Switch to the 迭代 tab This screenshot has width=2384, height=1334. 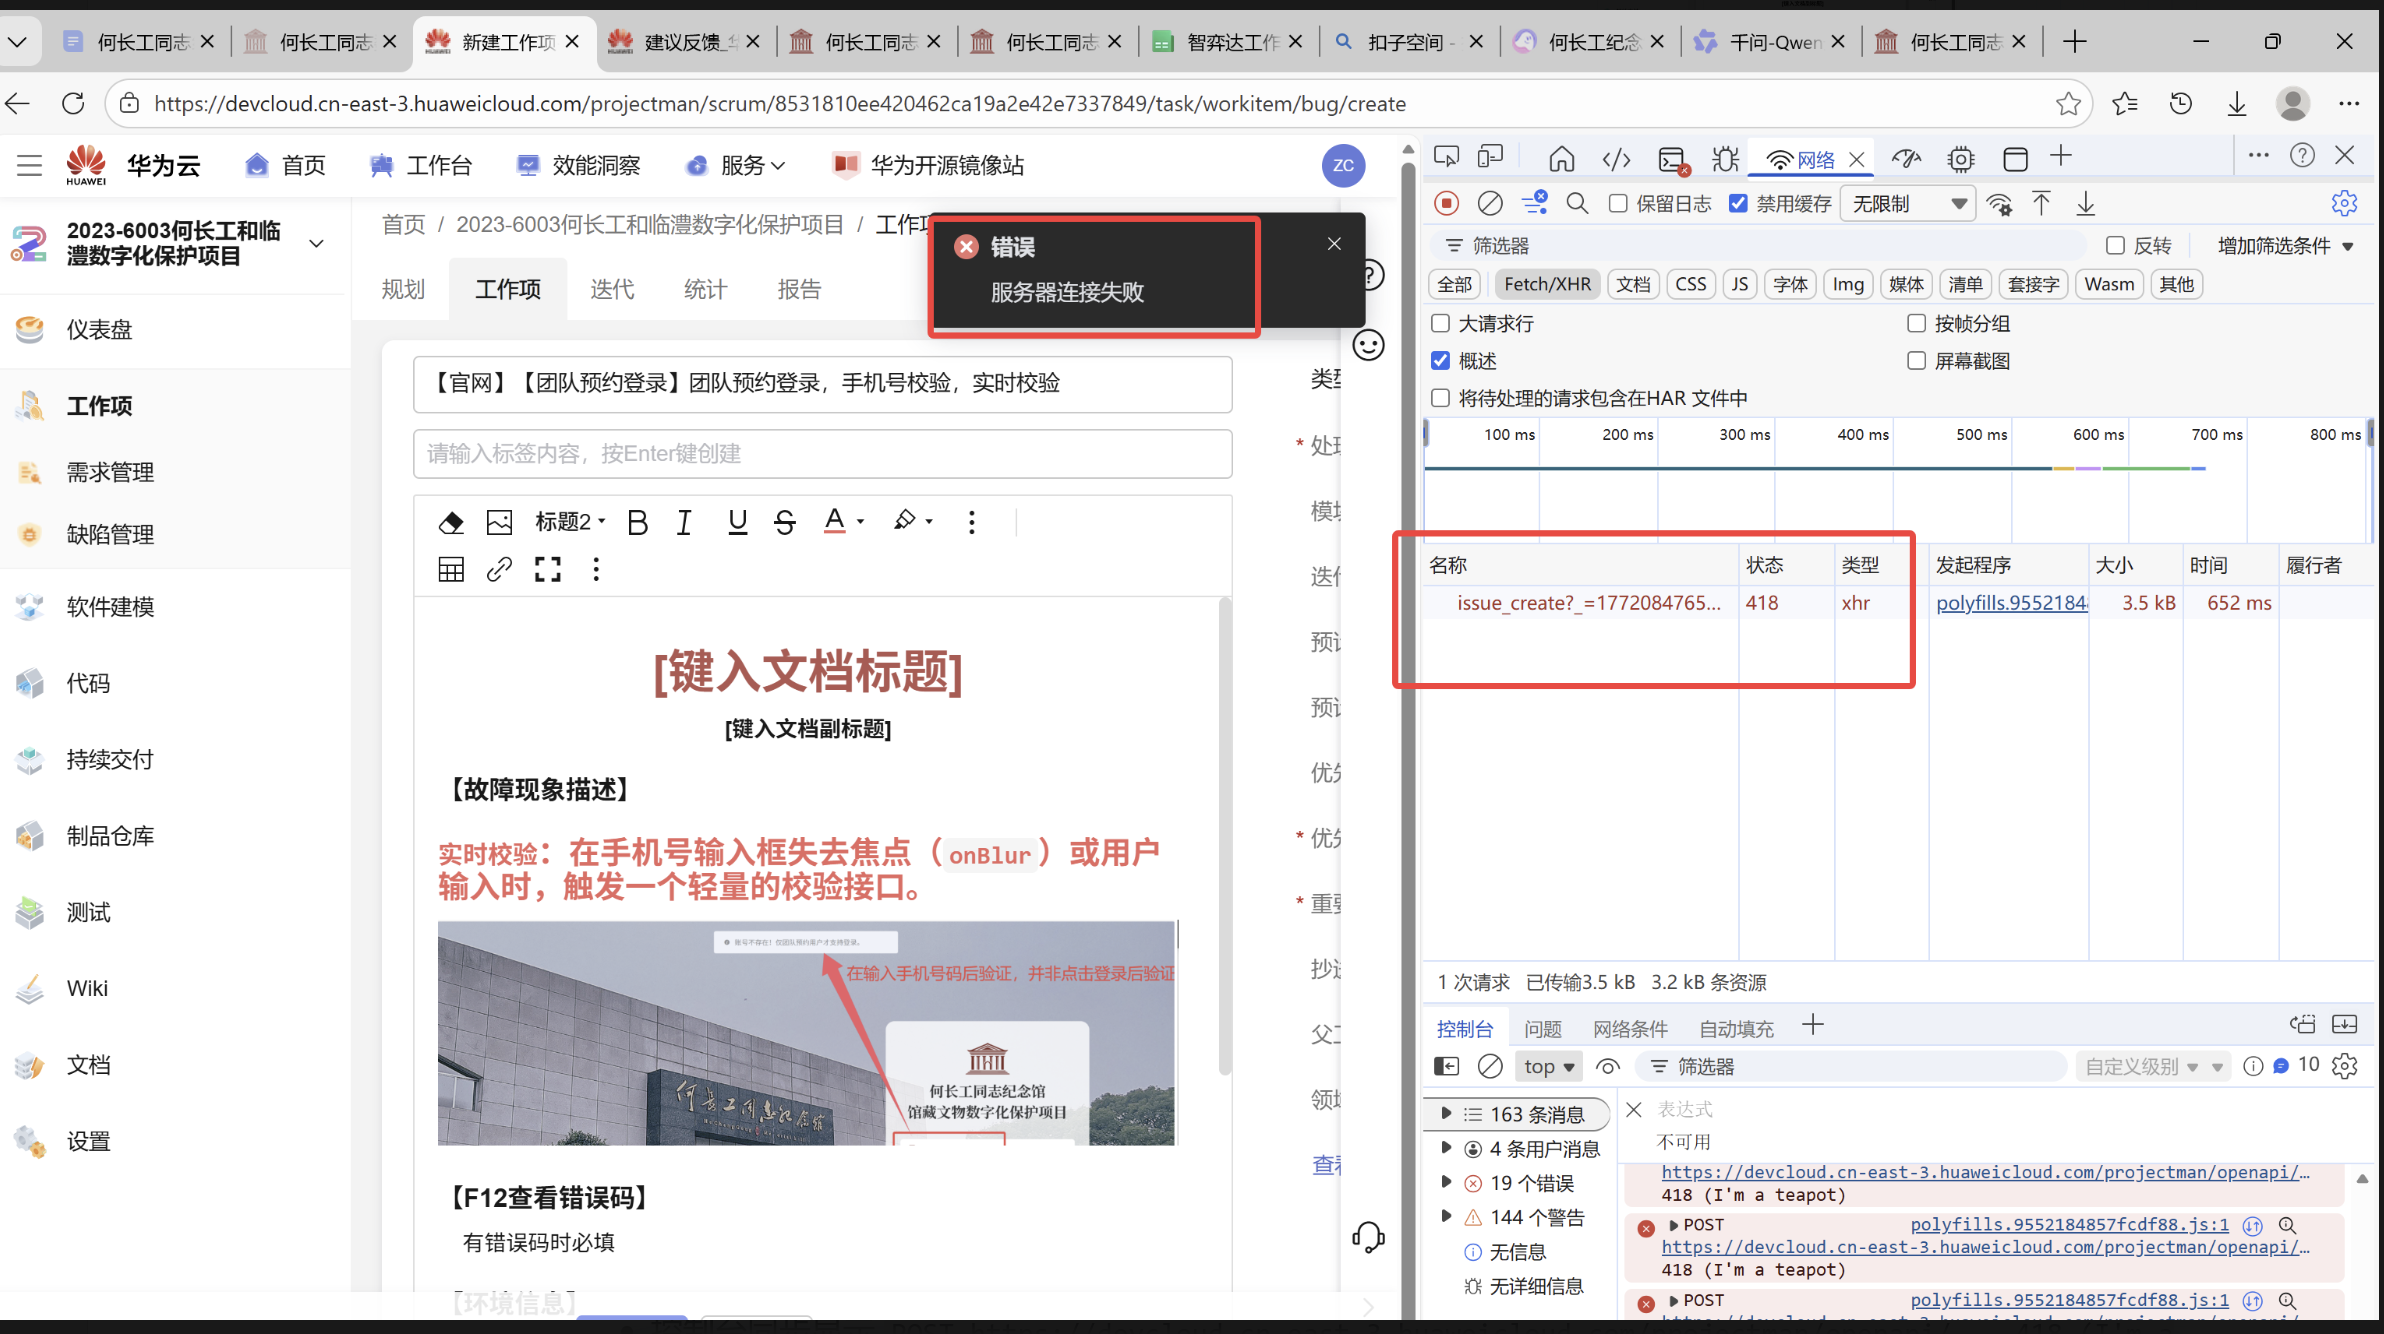point(612,290)
